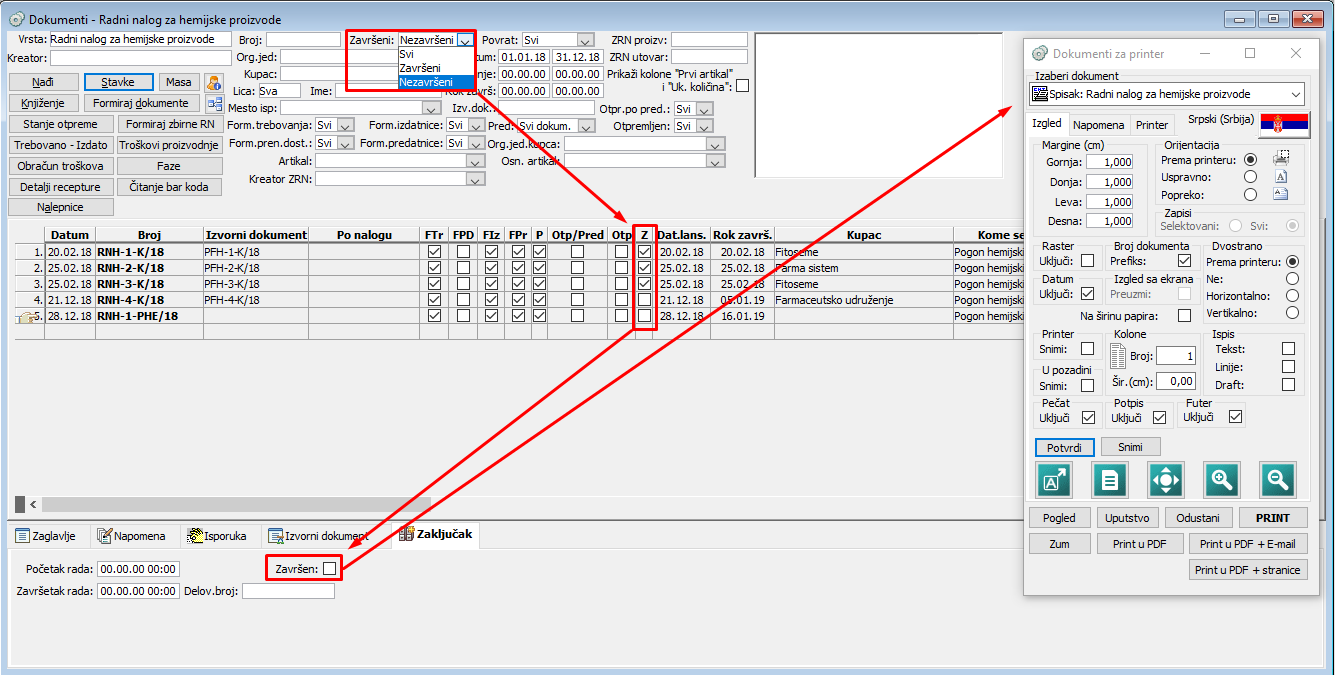1335x675 pixels.
Task: Click the zoom out magnifier icon
Action: coord(1277,480)
